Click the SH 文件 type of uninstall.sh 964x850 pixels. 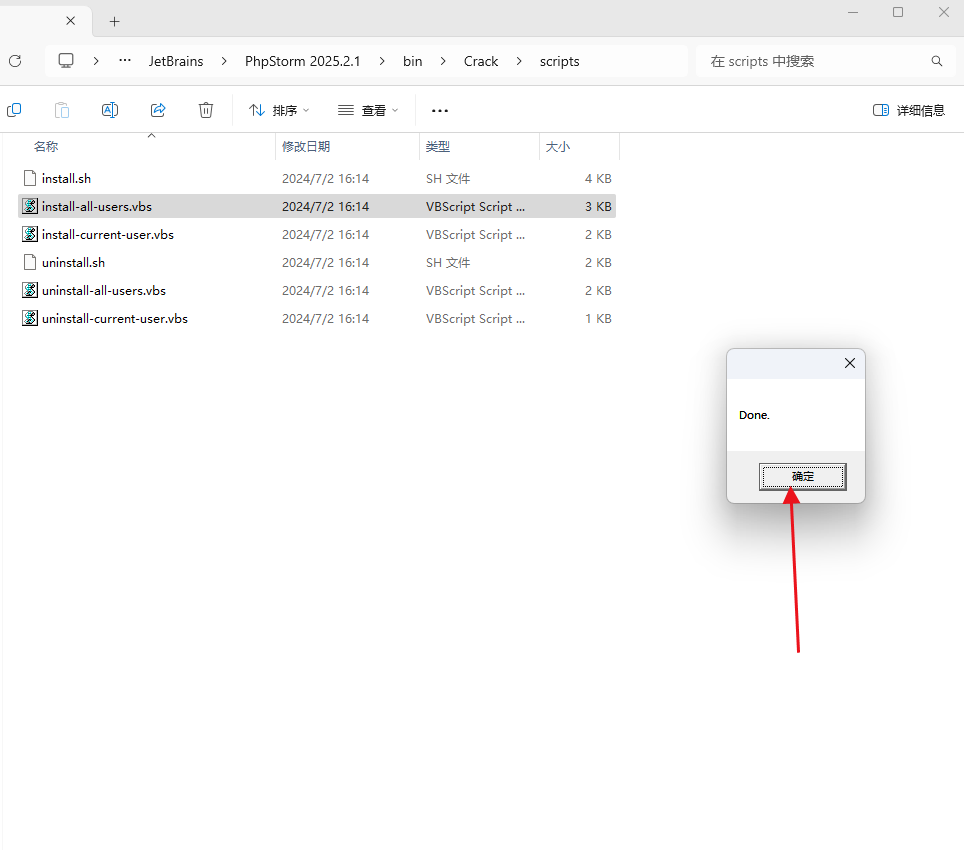[x=448, y=263]
